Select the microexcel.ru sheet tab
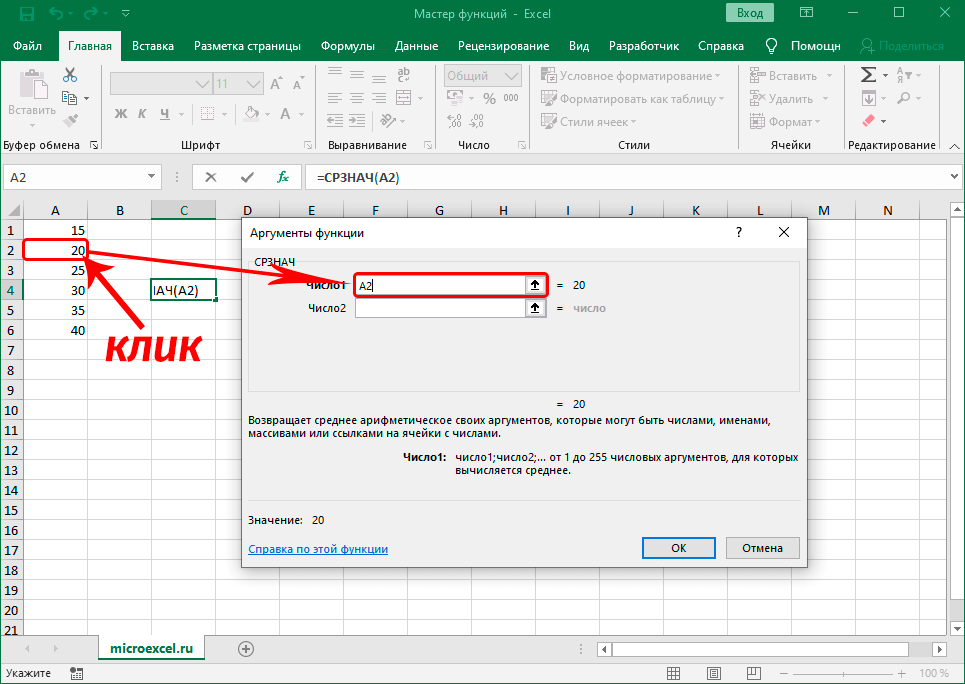Screen dimensions: 965x684 coord(151,648)
